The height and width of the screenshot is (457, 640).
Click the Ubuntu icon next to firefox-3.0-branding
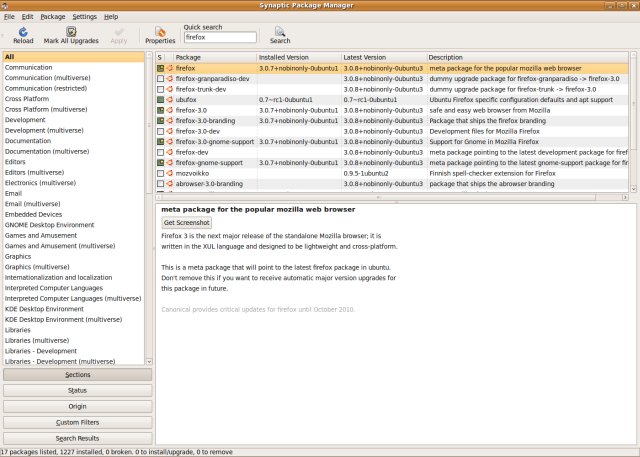tap(169, 121)
